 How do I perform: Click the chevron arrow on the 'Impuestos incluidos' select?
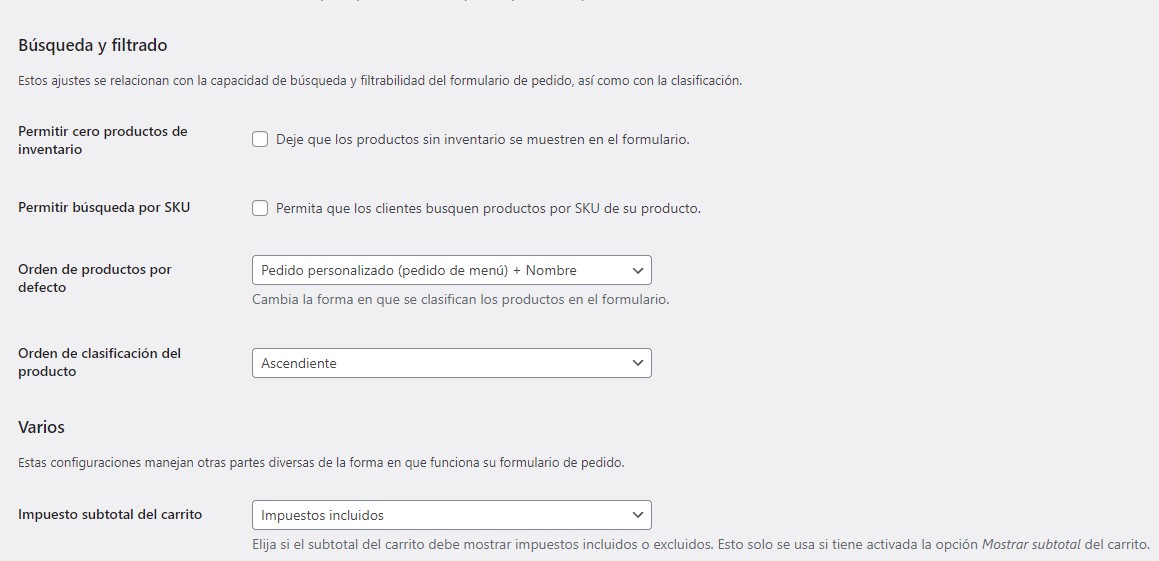pyautogui.click(x=638, y=515)
